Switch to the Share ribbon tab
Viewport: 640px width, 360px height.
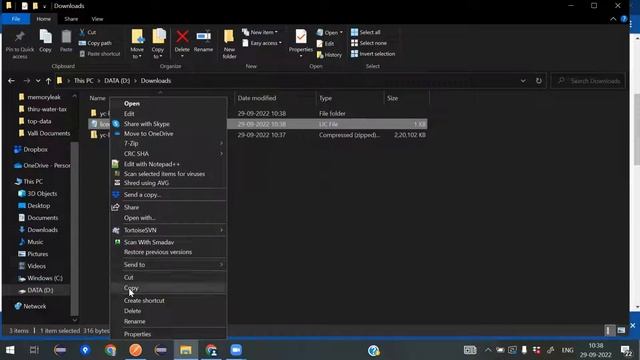click(71, 19)
